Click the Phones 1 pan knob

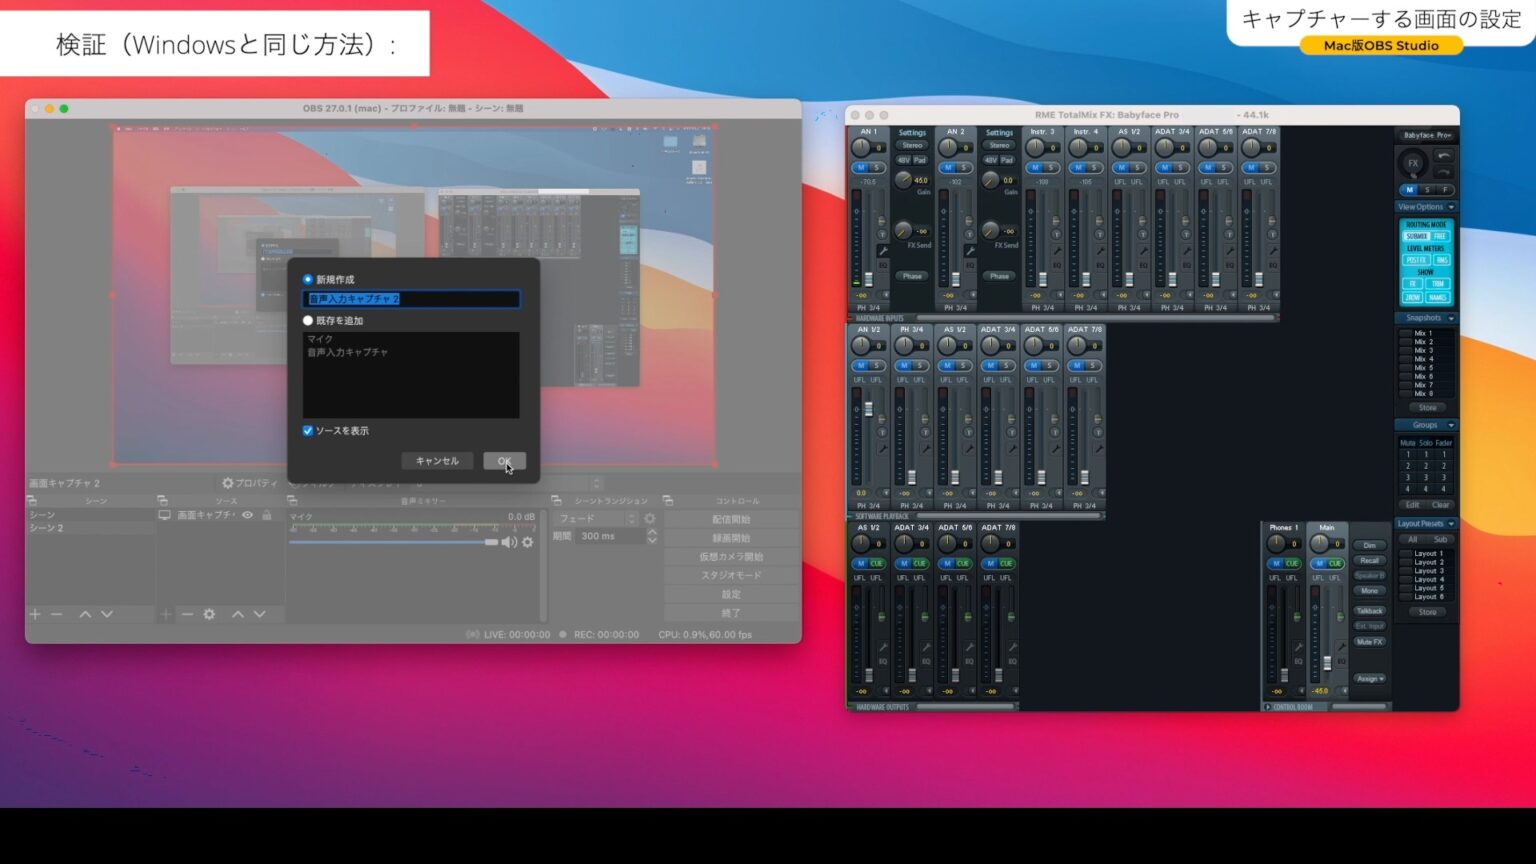1277,544
